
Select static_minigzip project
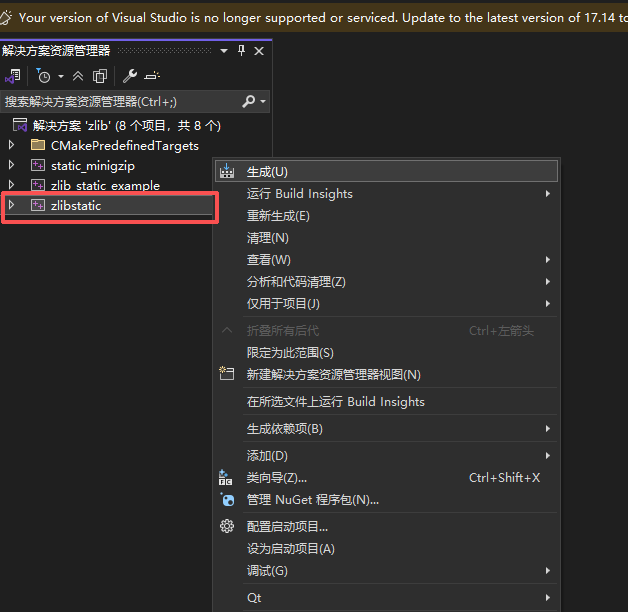tap(93, 166)
